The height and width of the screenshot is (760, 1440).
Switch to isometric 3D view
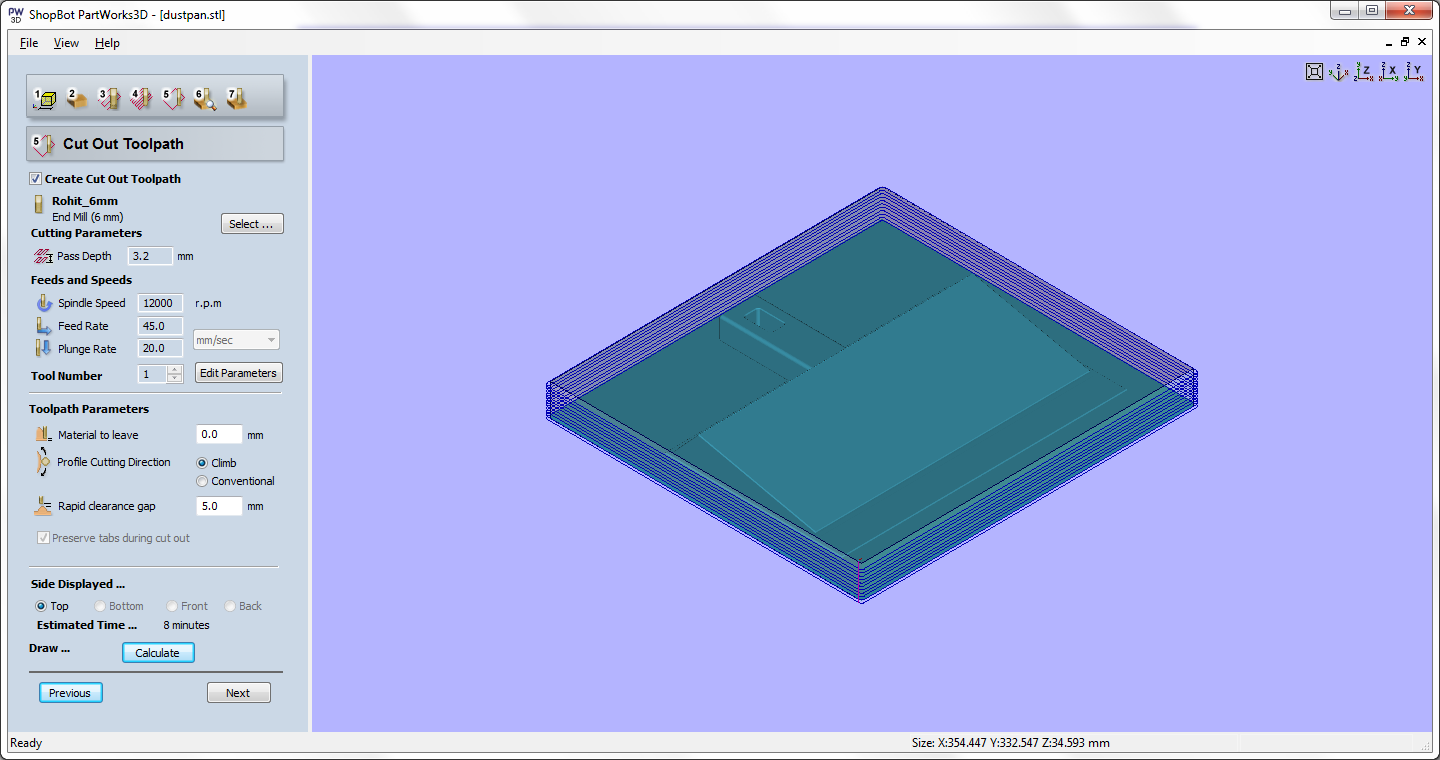tap(1339, 72)
